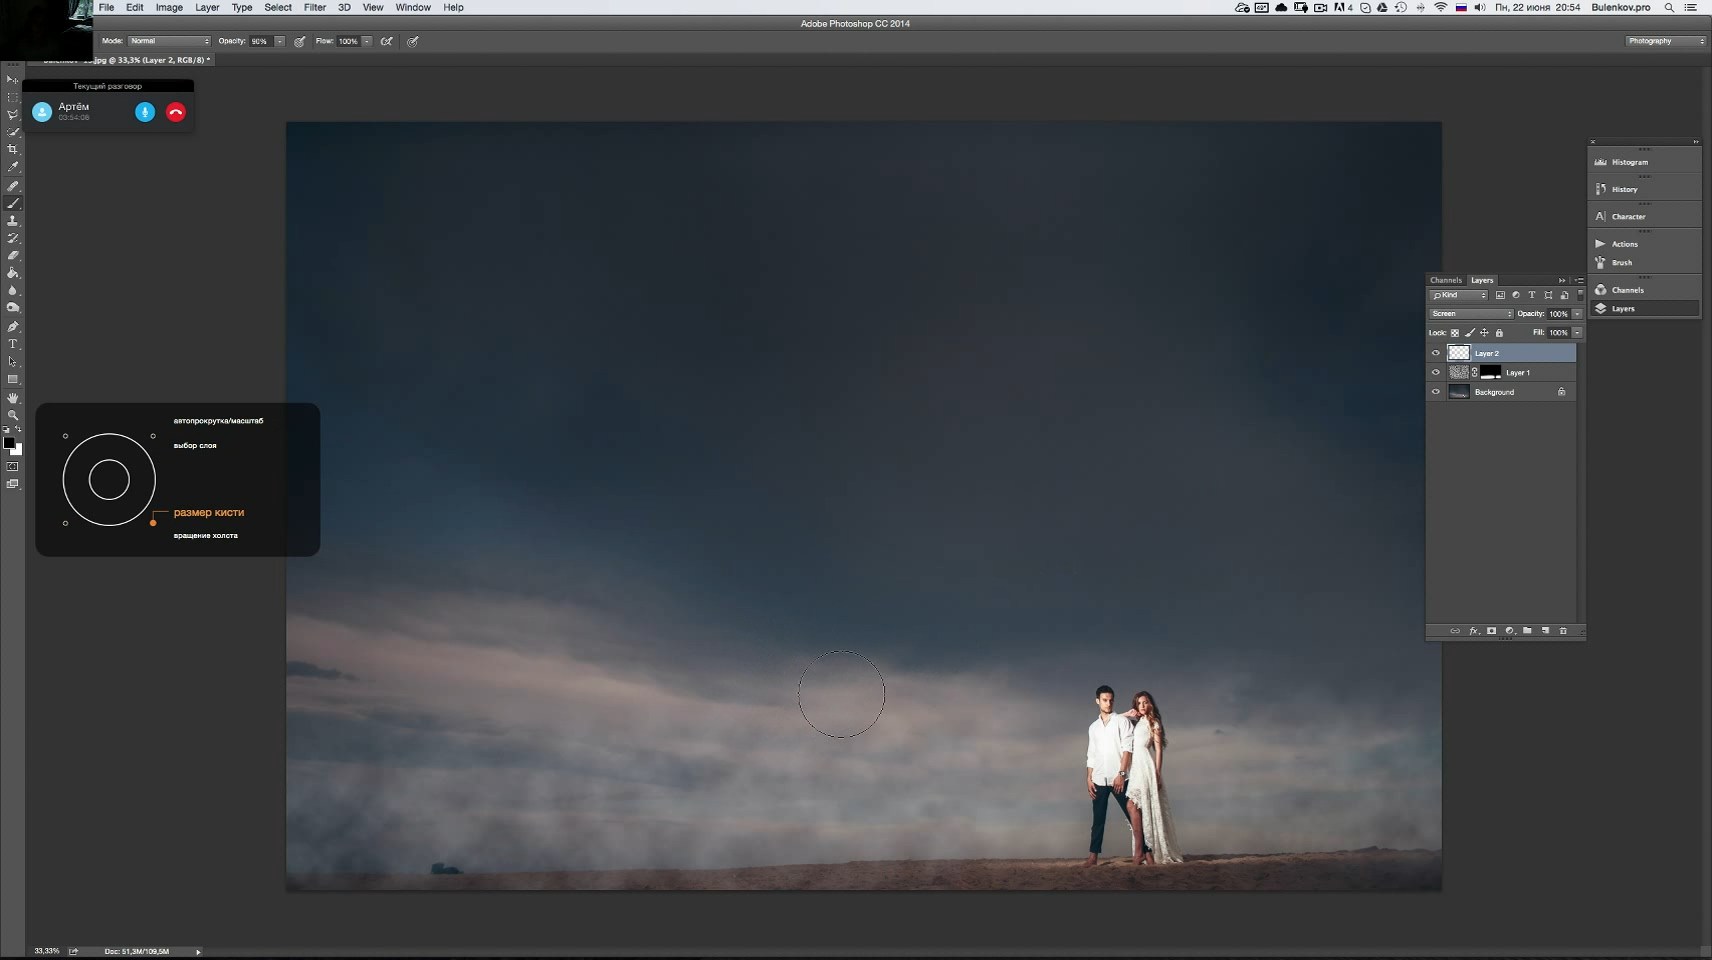
Task: Switch to the Channels tab
Action: (1445, 280)
